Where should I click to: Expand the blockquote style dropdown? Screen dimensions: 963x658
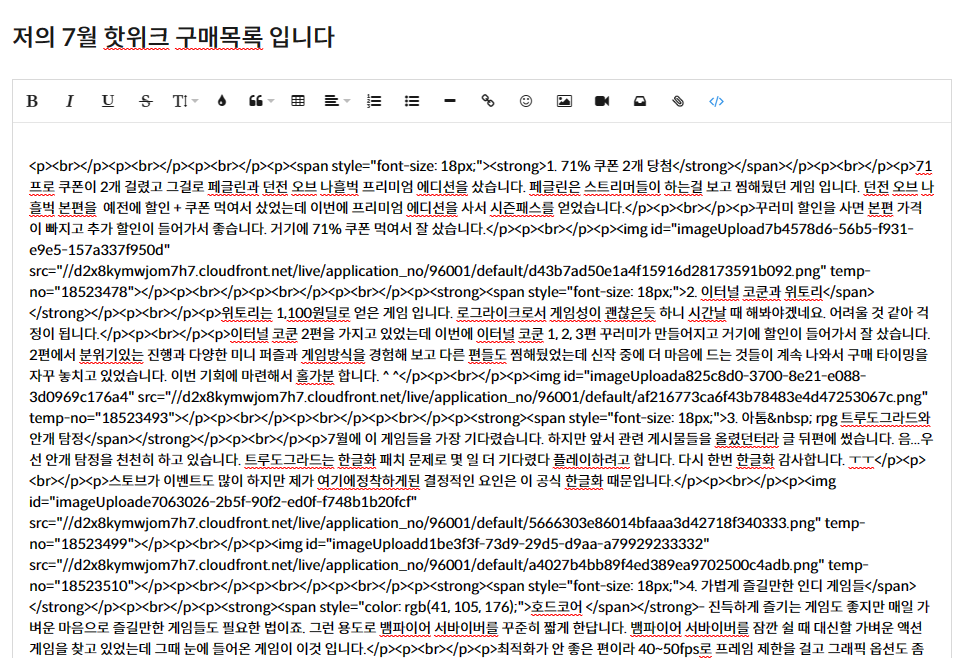[260, 101]
